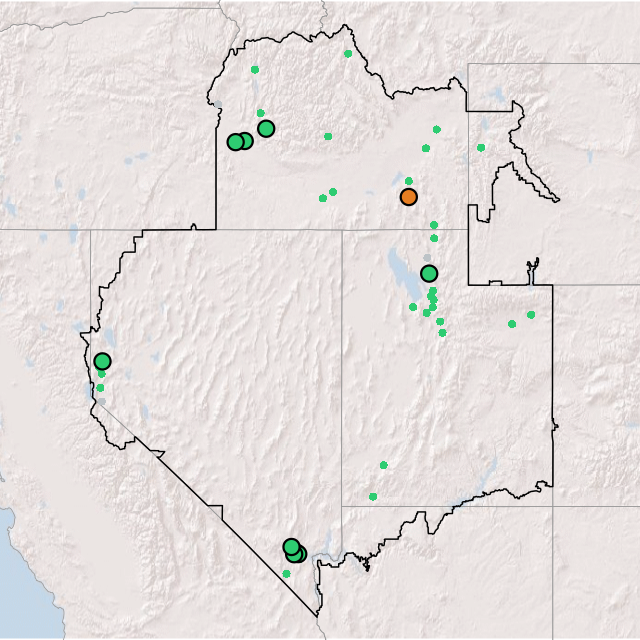Select the small green dot near the northeastern panhandle
The height and width of the screenshot is (640, 640).
tap(481, 148)
